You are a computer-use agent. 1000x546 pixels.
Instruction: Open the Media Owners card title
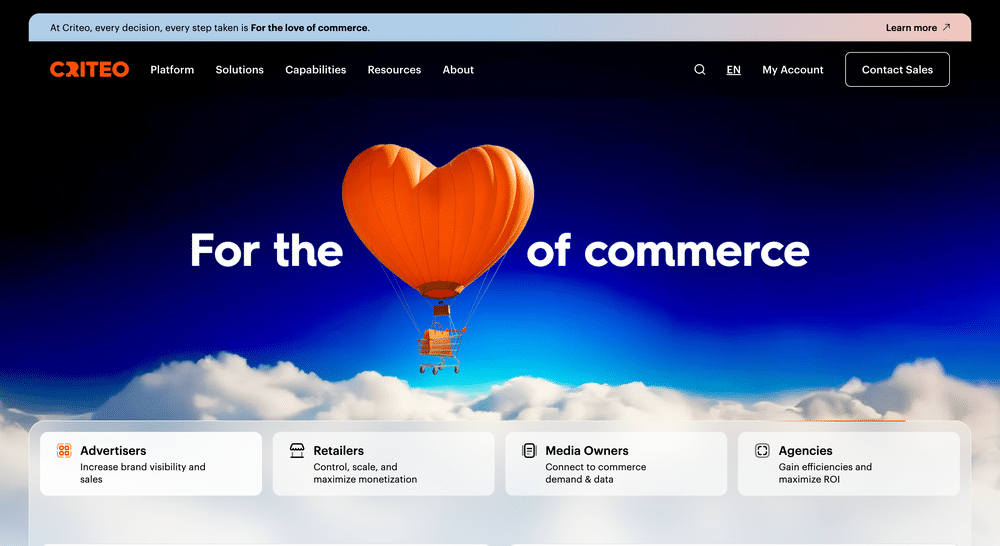click(587, 450)
